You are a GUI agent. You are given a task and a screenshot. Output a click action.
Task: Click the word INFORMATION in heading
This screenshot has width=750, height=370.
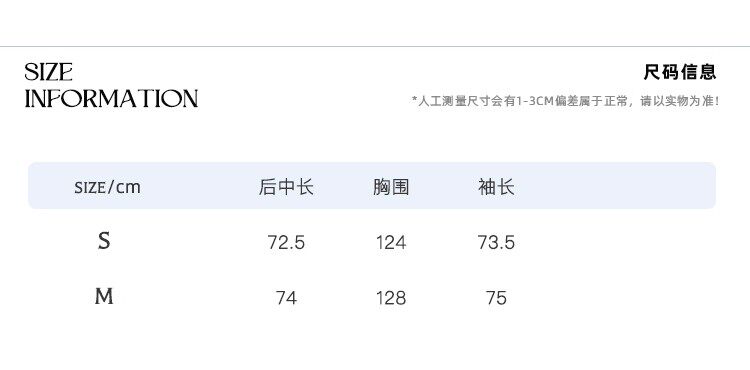point(111,98)
